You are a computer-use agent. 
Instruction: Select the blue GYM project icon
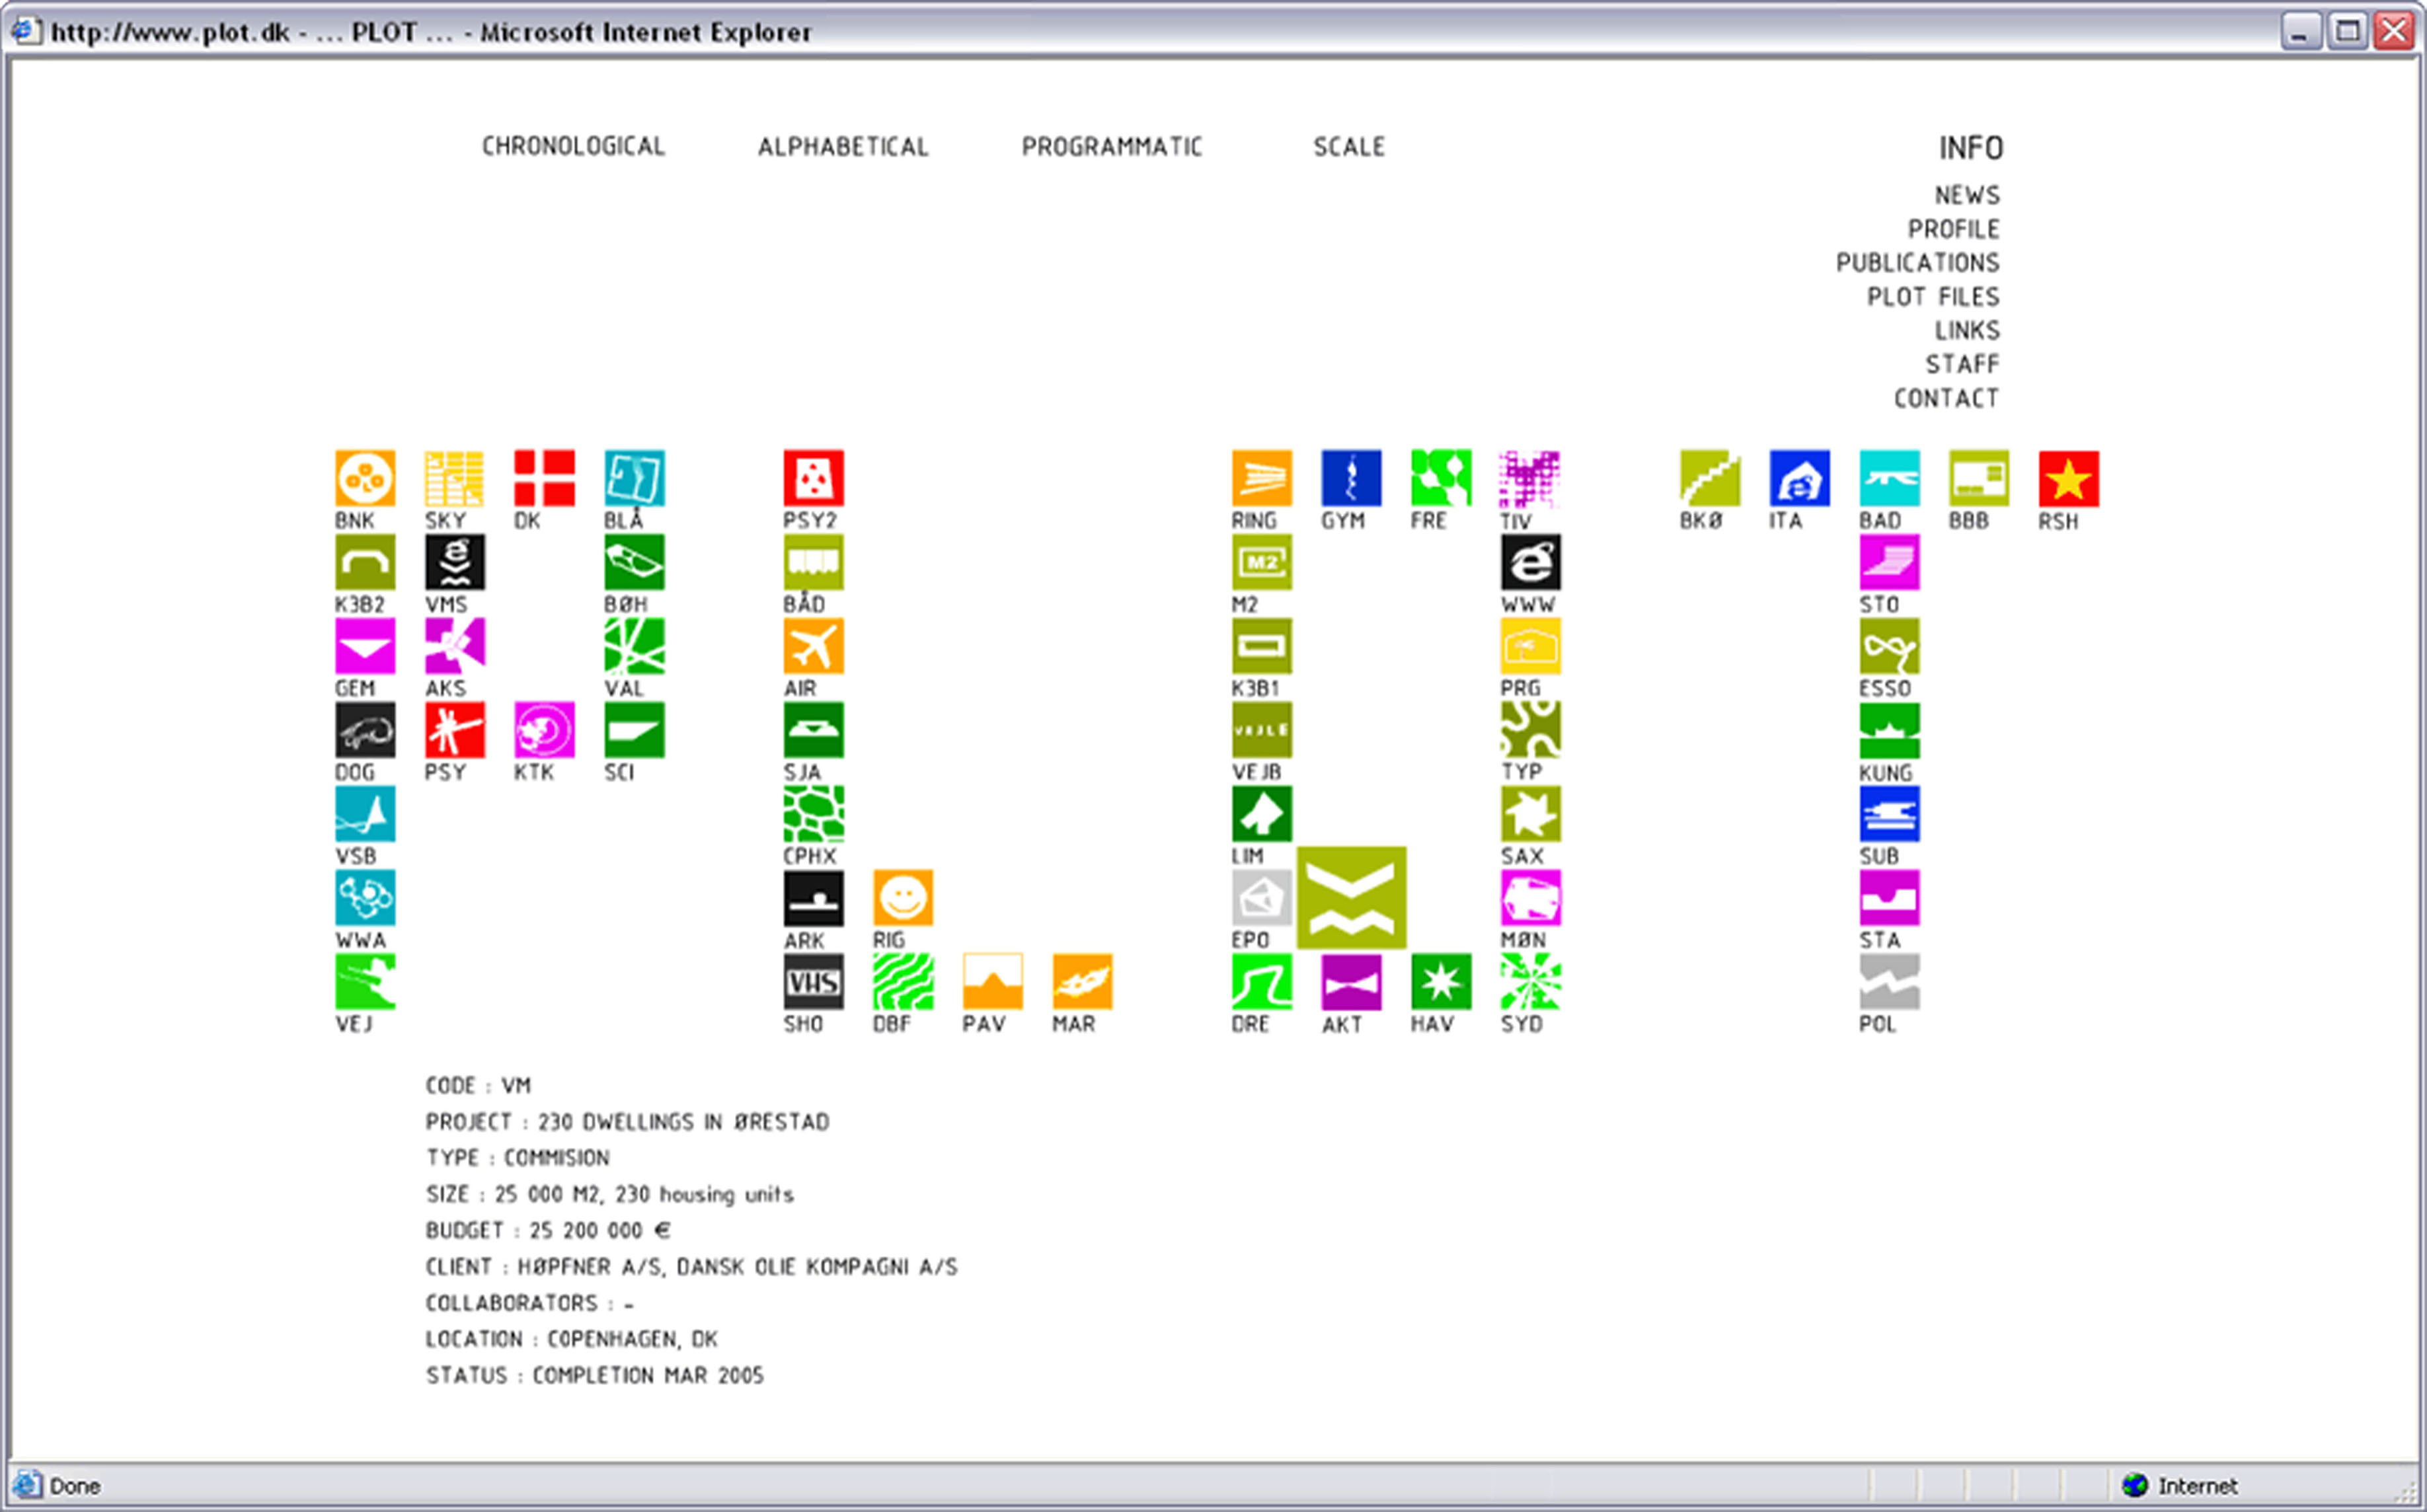pos(1351,478)
